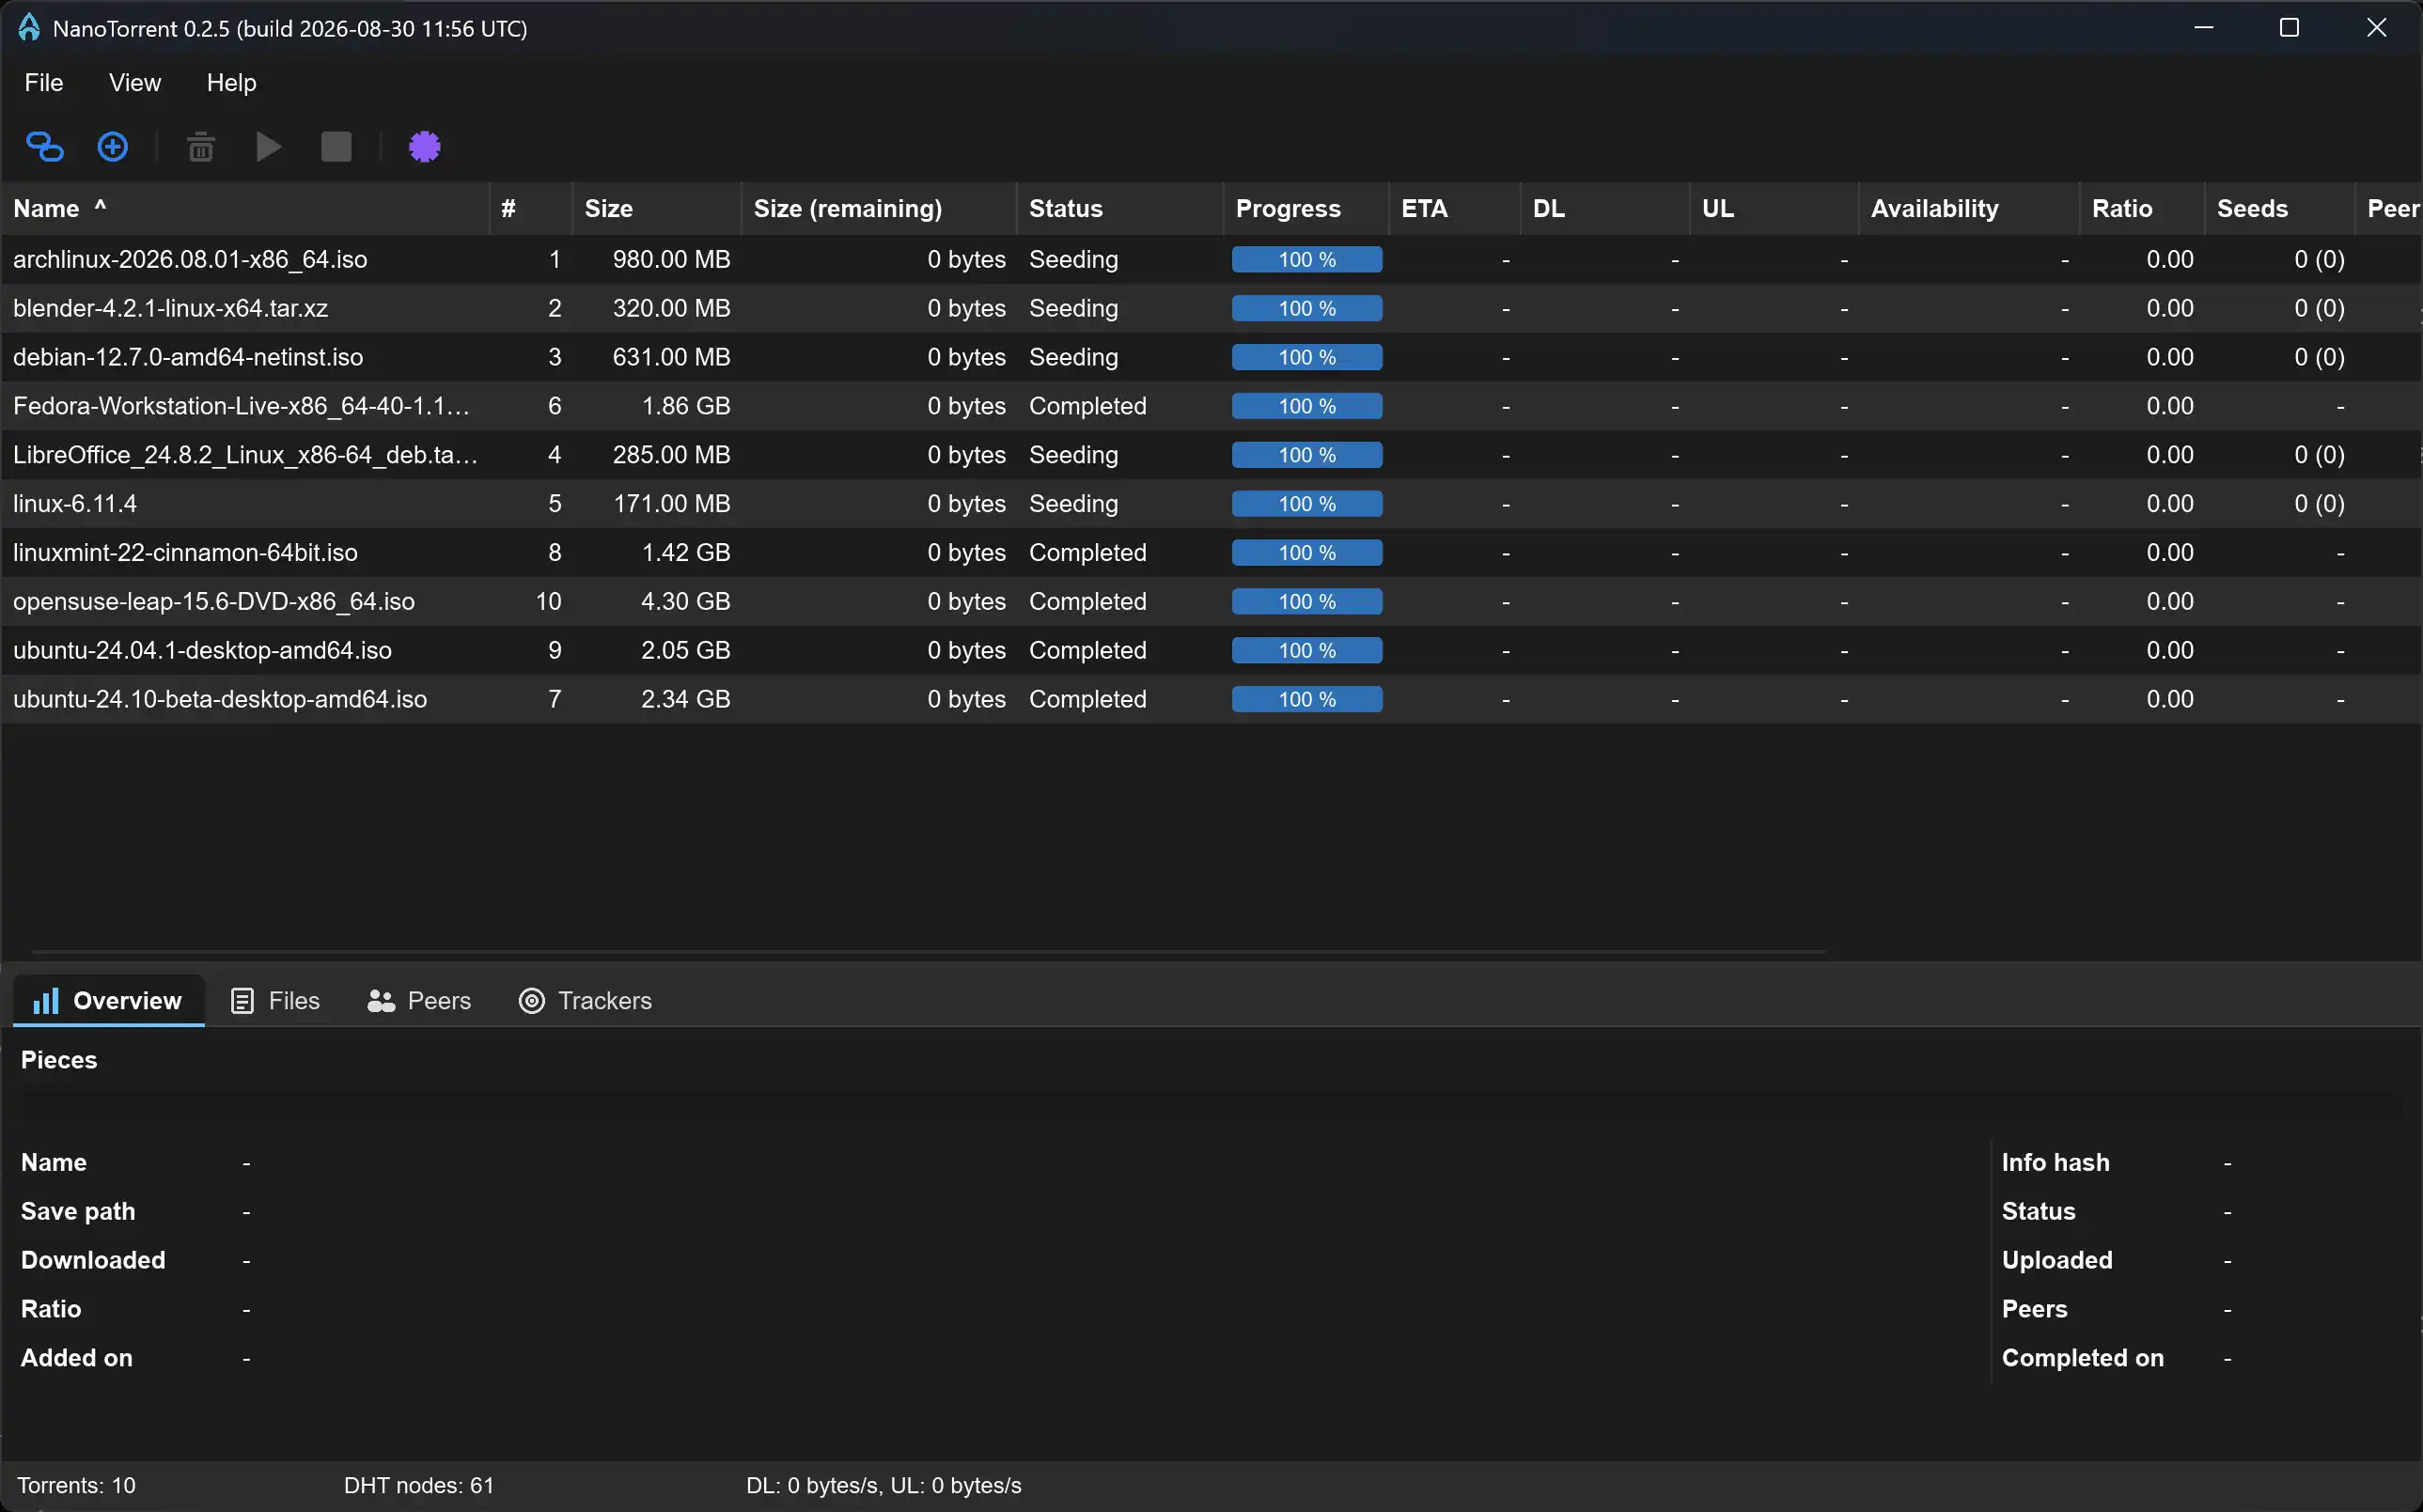Switch to the Trackers tab
Screen dimensions: 2423x1512
coord(586,1001)
